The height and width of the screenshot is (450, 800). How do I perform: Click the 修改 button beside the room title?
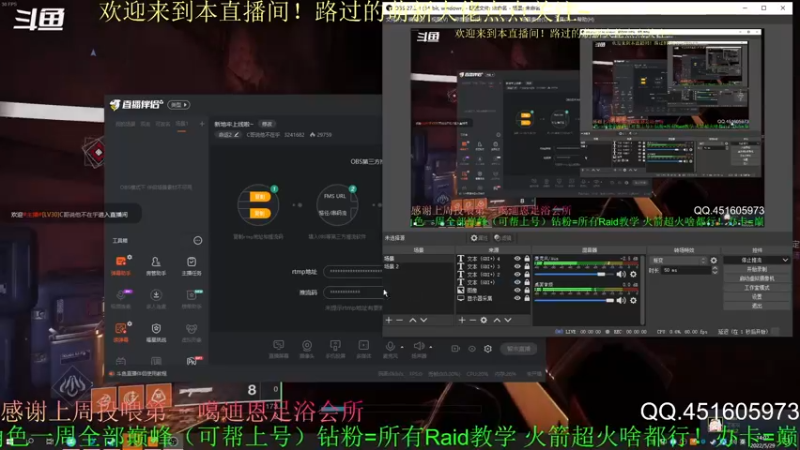267,124
